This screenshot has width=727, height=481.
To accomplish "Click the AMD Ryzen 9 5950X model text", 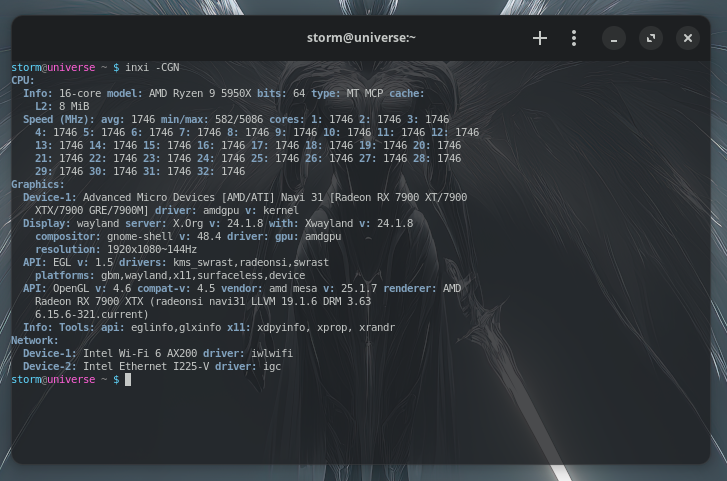I will [194, 93].
